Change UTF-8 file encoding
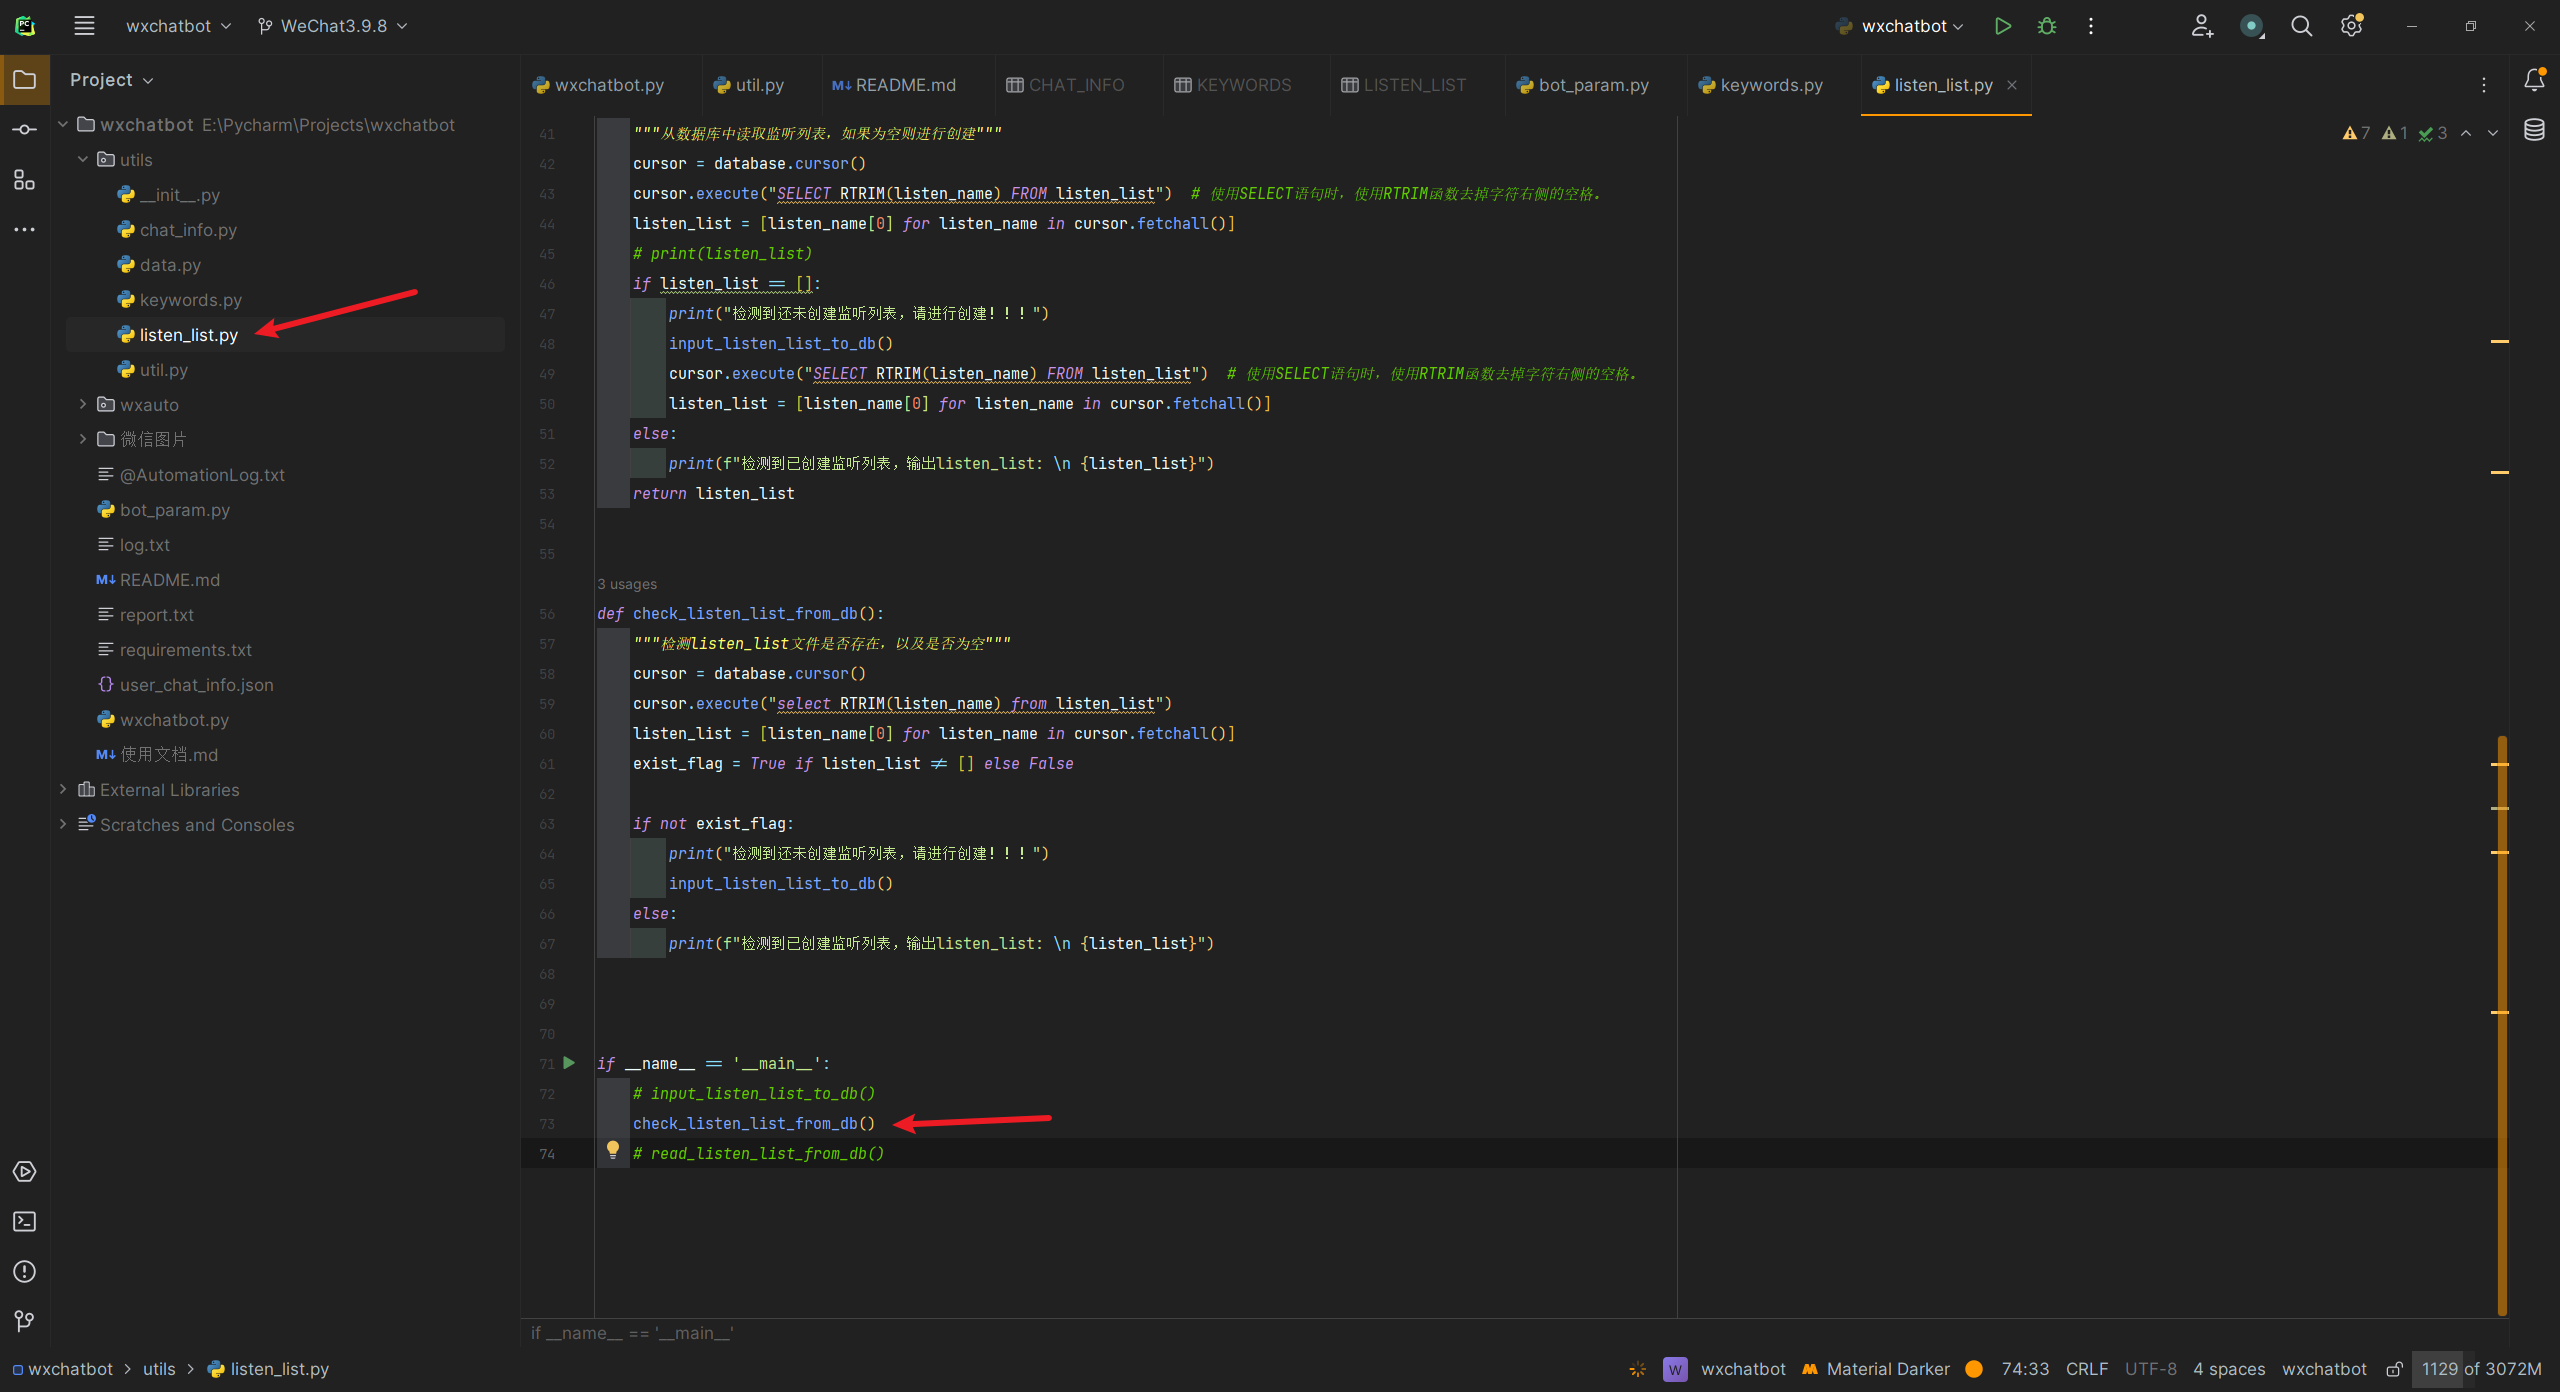 [x=2151, y=1369]
